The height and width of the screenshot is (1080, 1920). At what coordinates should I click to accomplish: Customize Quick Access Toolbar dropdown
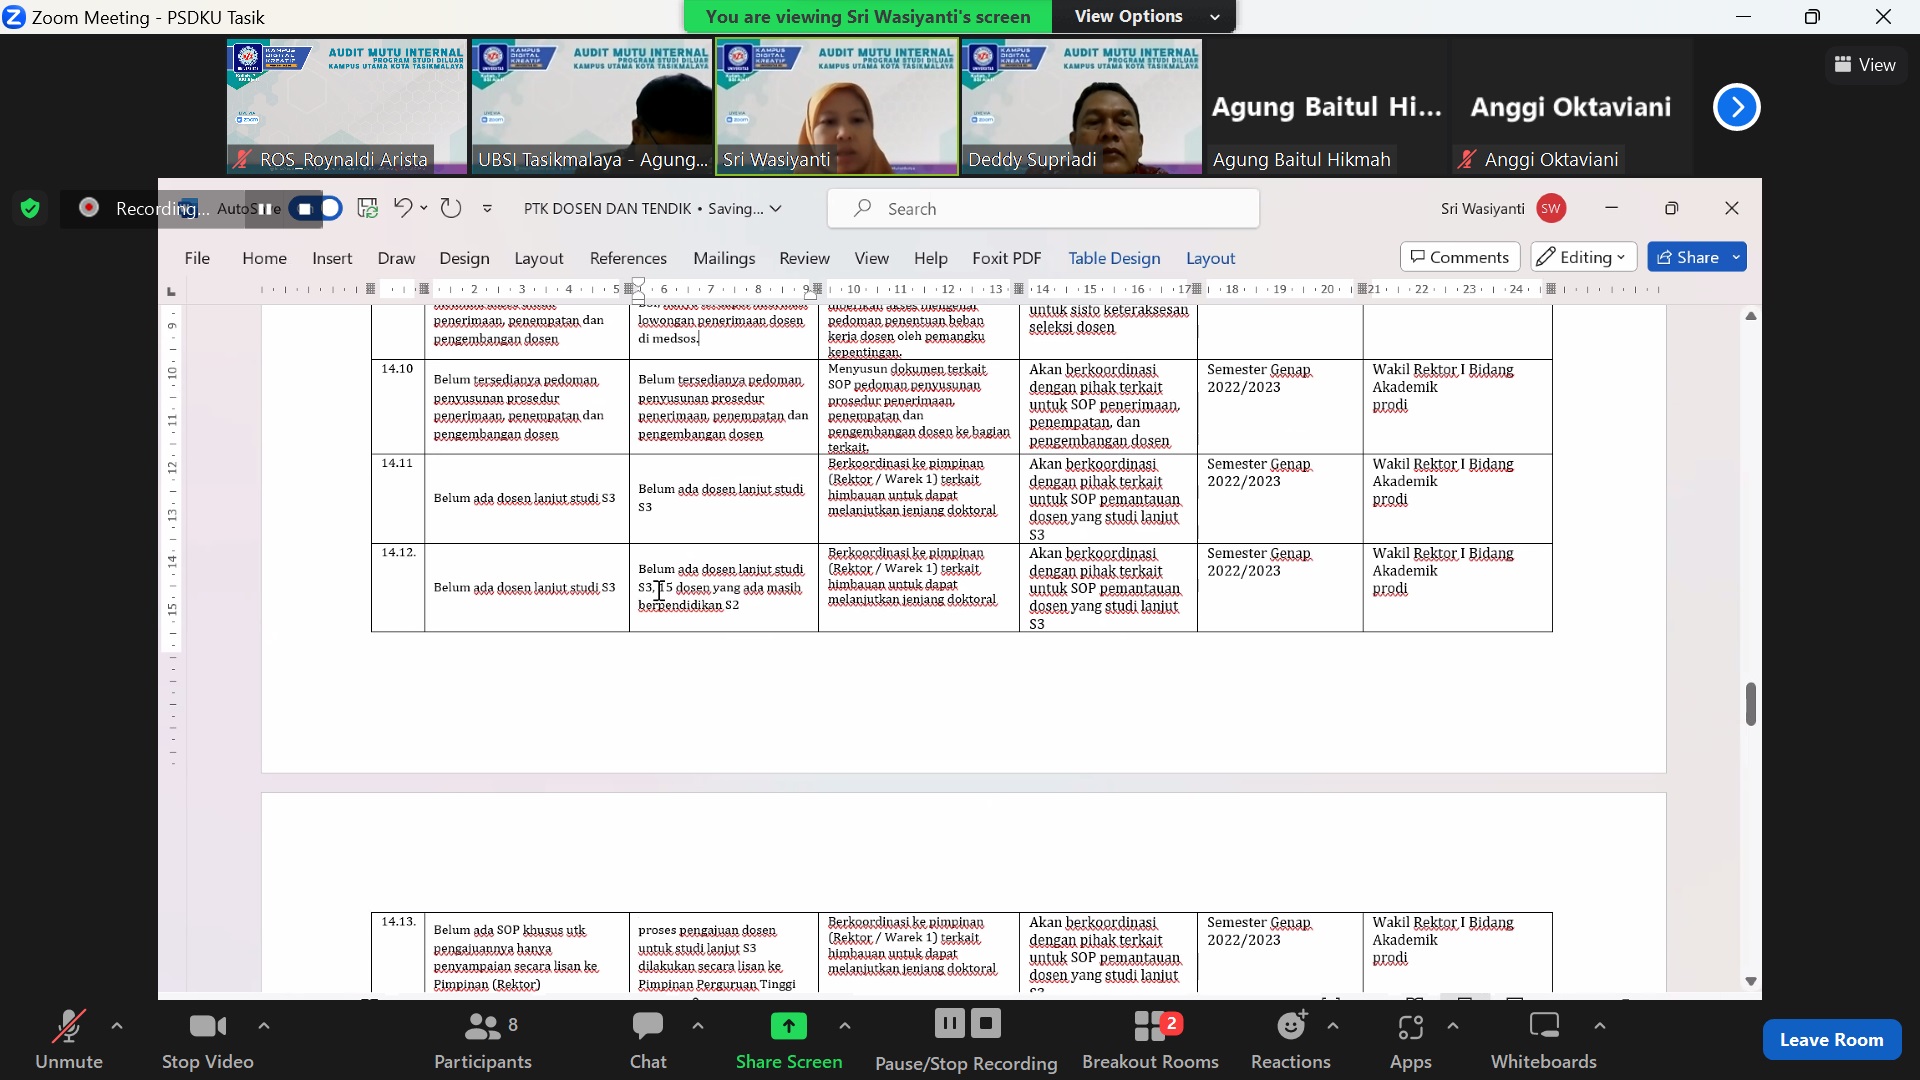(487, 208)
